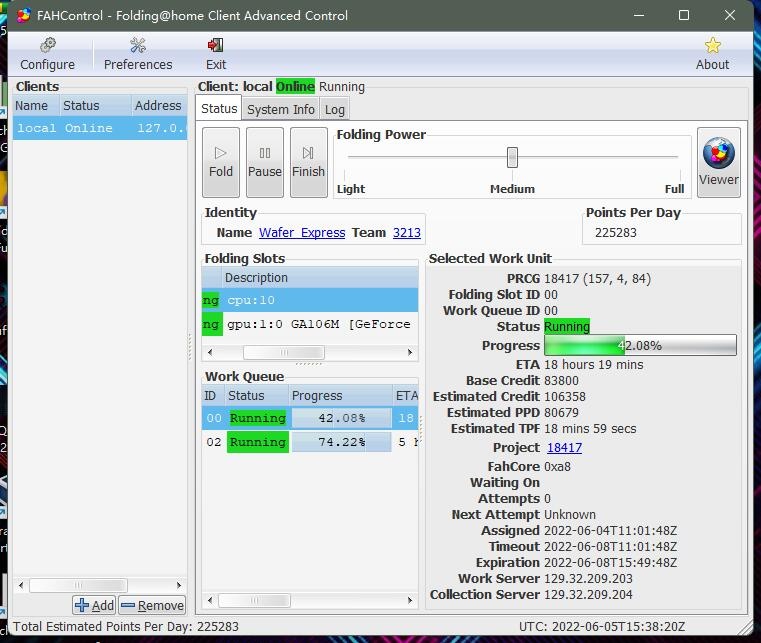Sort clients by Name column
761x643 pixels.
36,105
